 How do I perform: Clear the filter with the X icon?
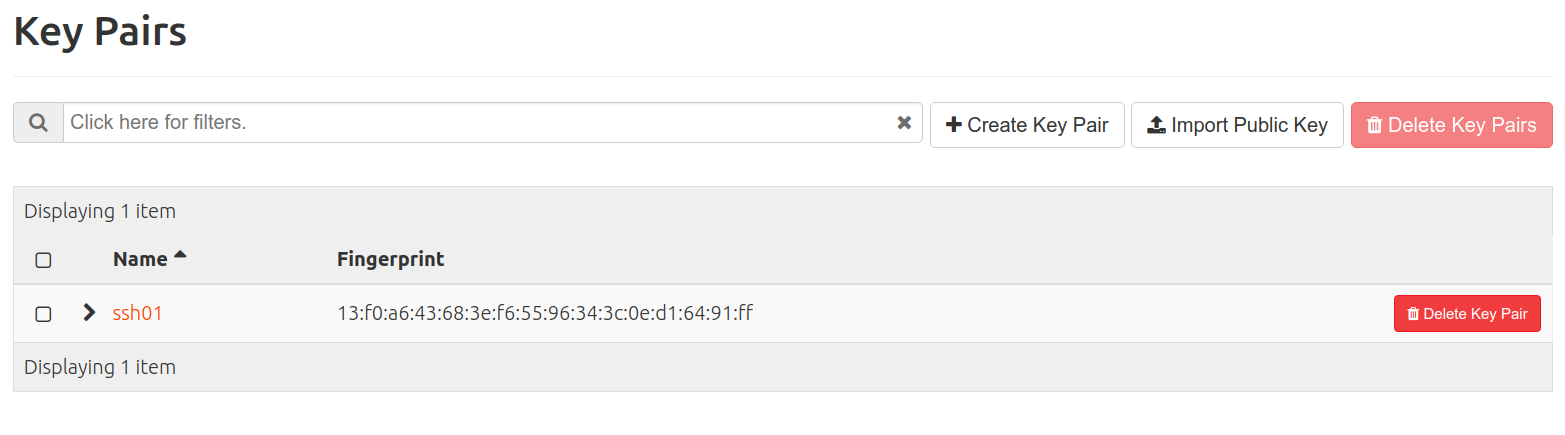904,123
